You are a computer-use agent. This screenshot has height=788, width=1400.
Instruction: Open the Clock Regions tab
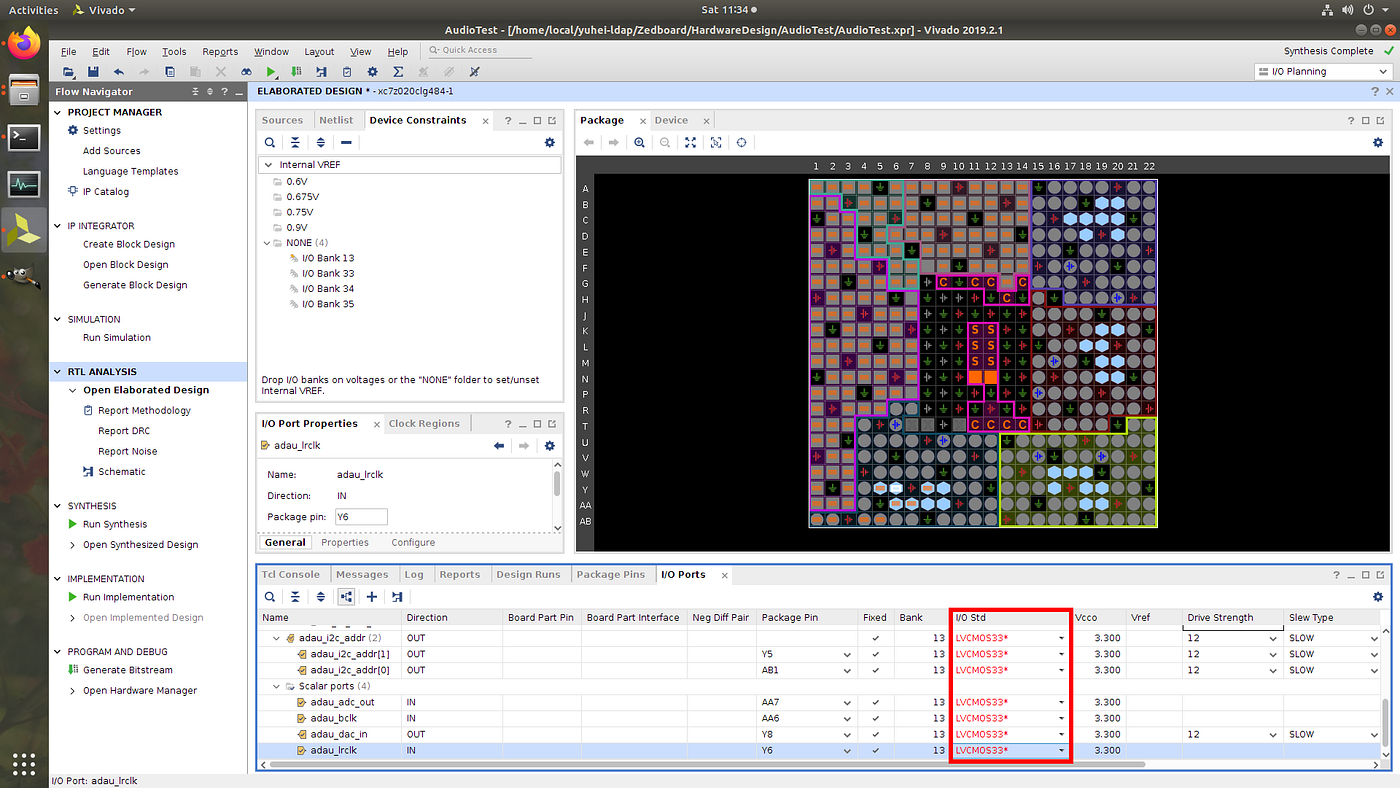[x=424, y=423]
